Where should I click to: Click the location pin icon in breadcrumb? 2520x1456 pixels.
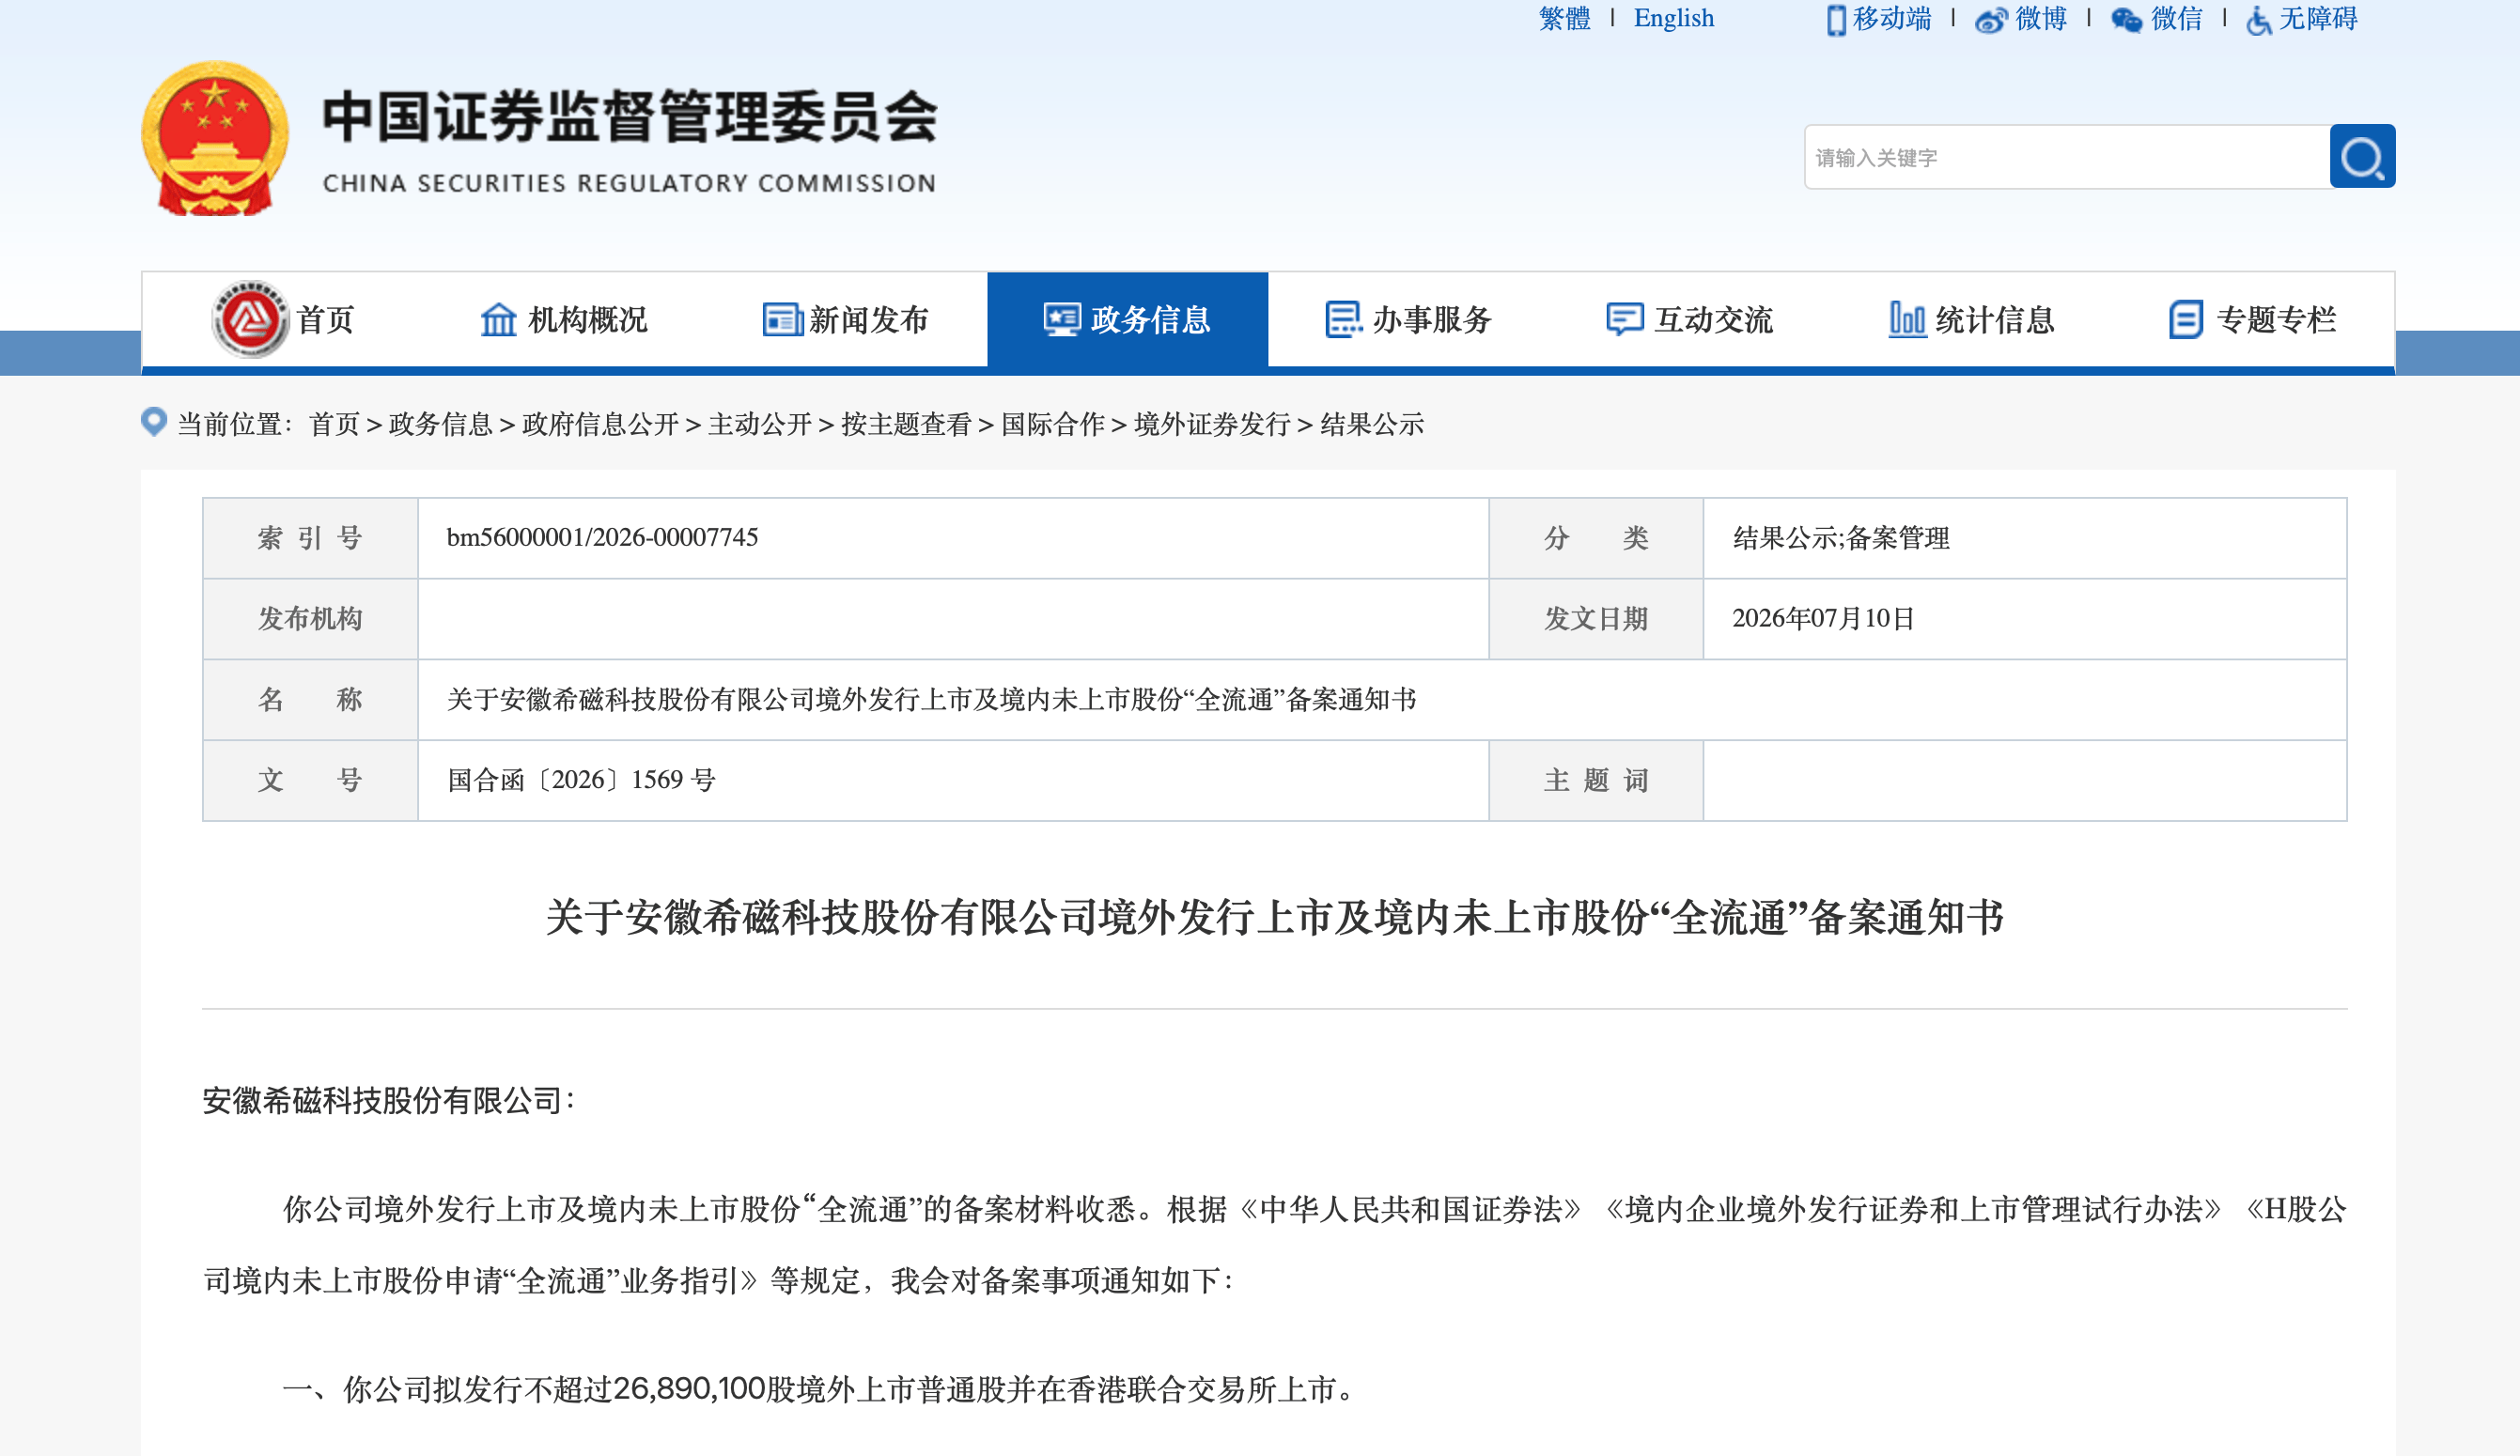click(154, 422)
